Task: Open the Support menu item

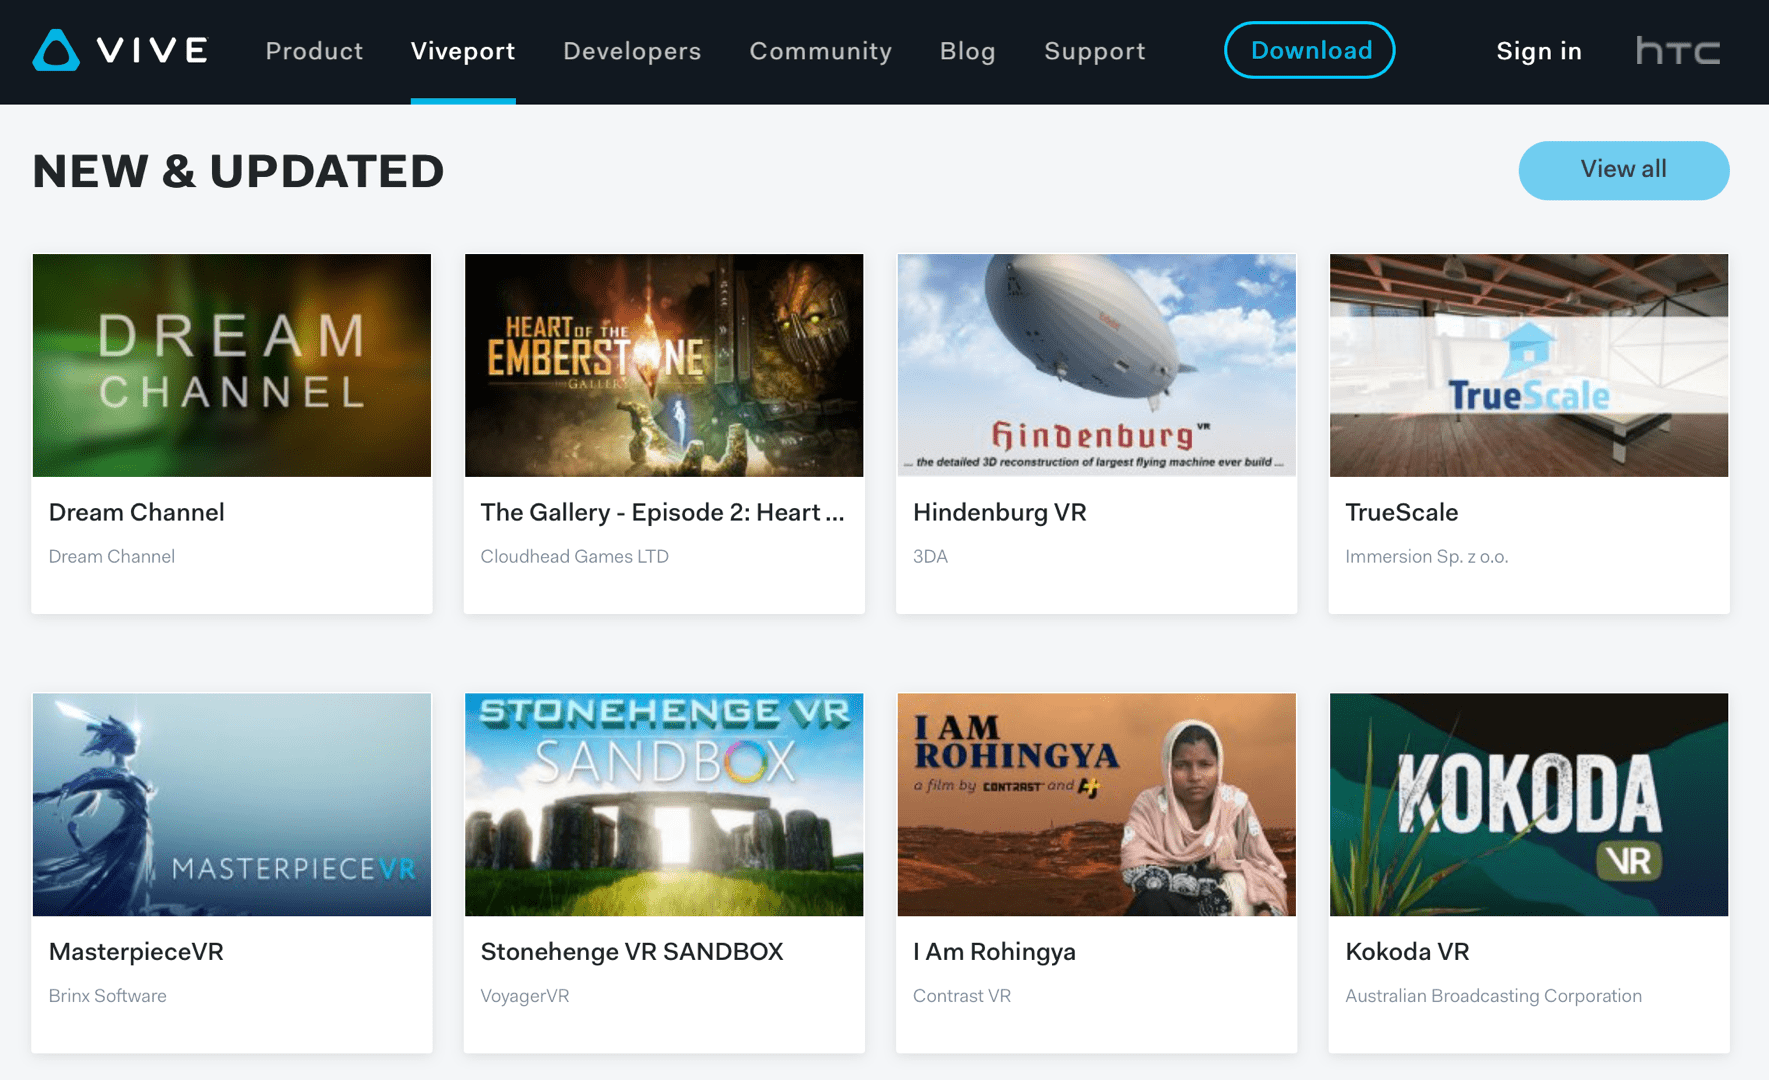Action: point(1095,51)
